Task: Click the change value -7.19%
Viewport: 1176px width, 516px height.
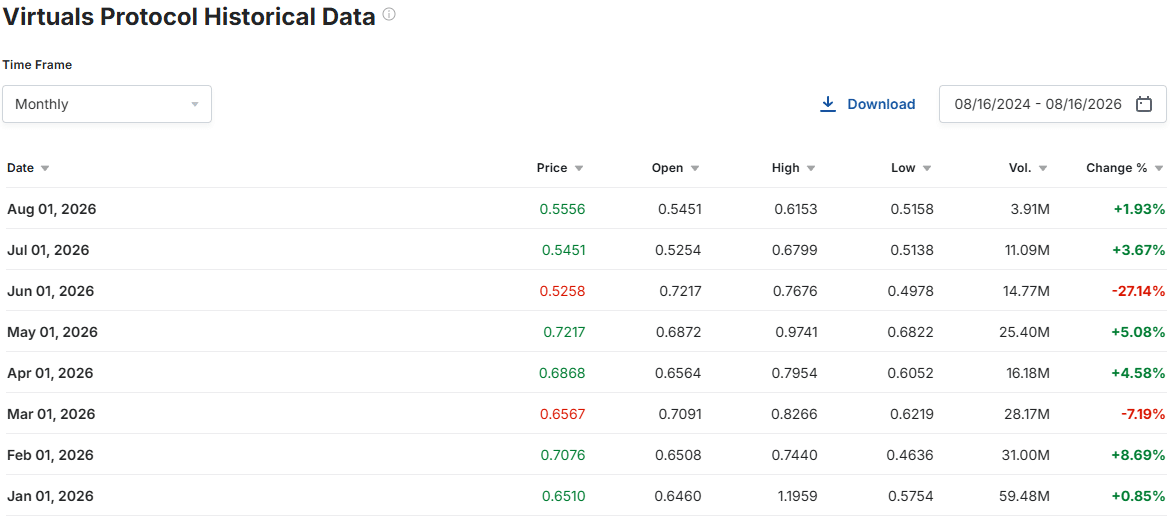Action: 1142,414
